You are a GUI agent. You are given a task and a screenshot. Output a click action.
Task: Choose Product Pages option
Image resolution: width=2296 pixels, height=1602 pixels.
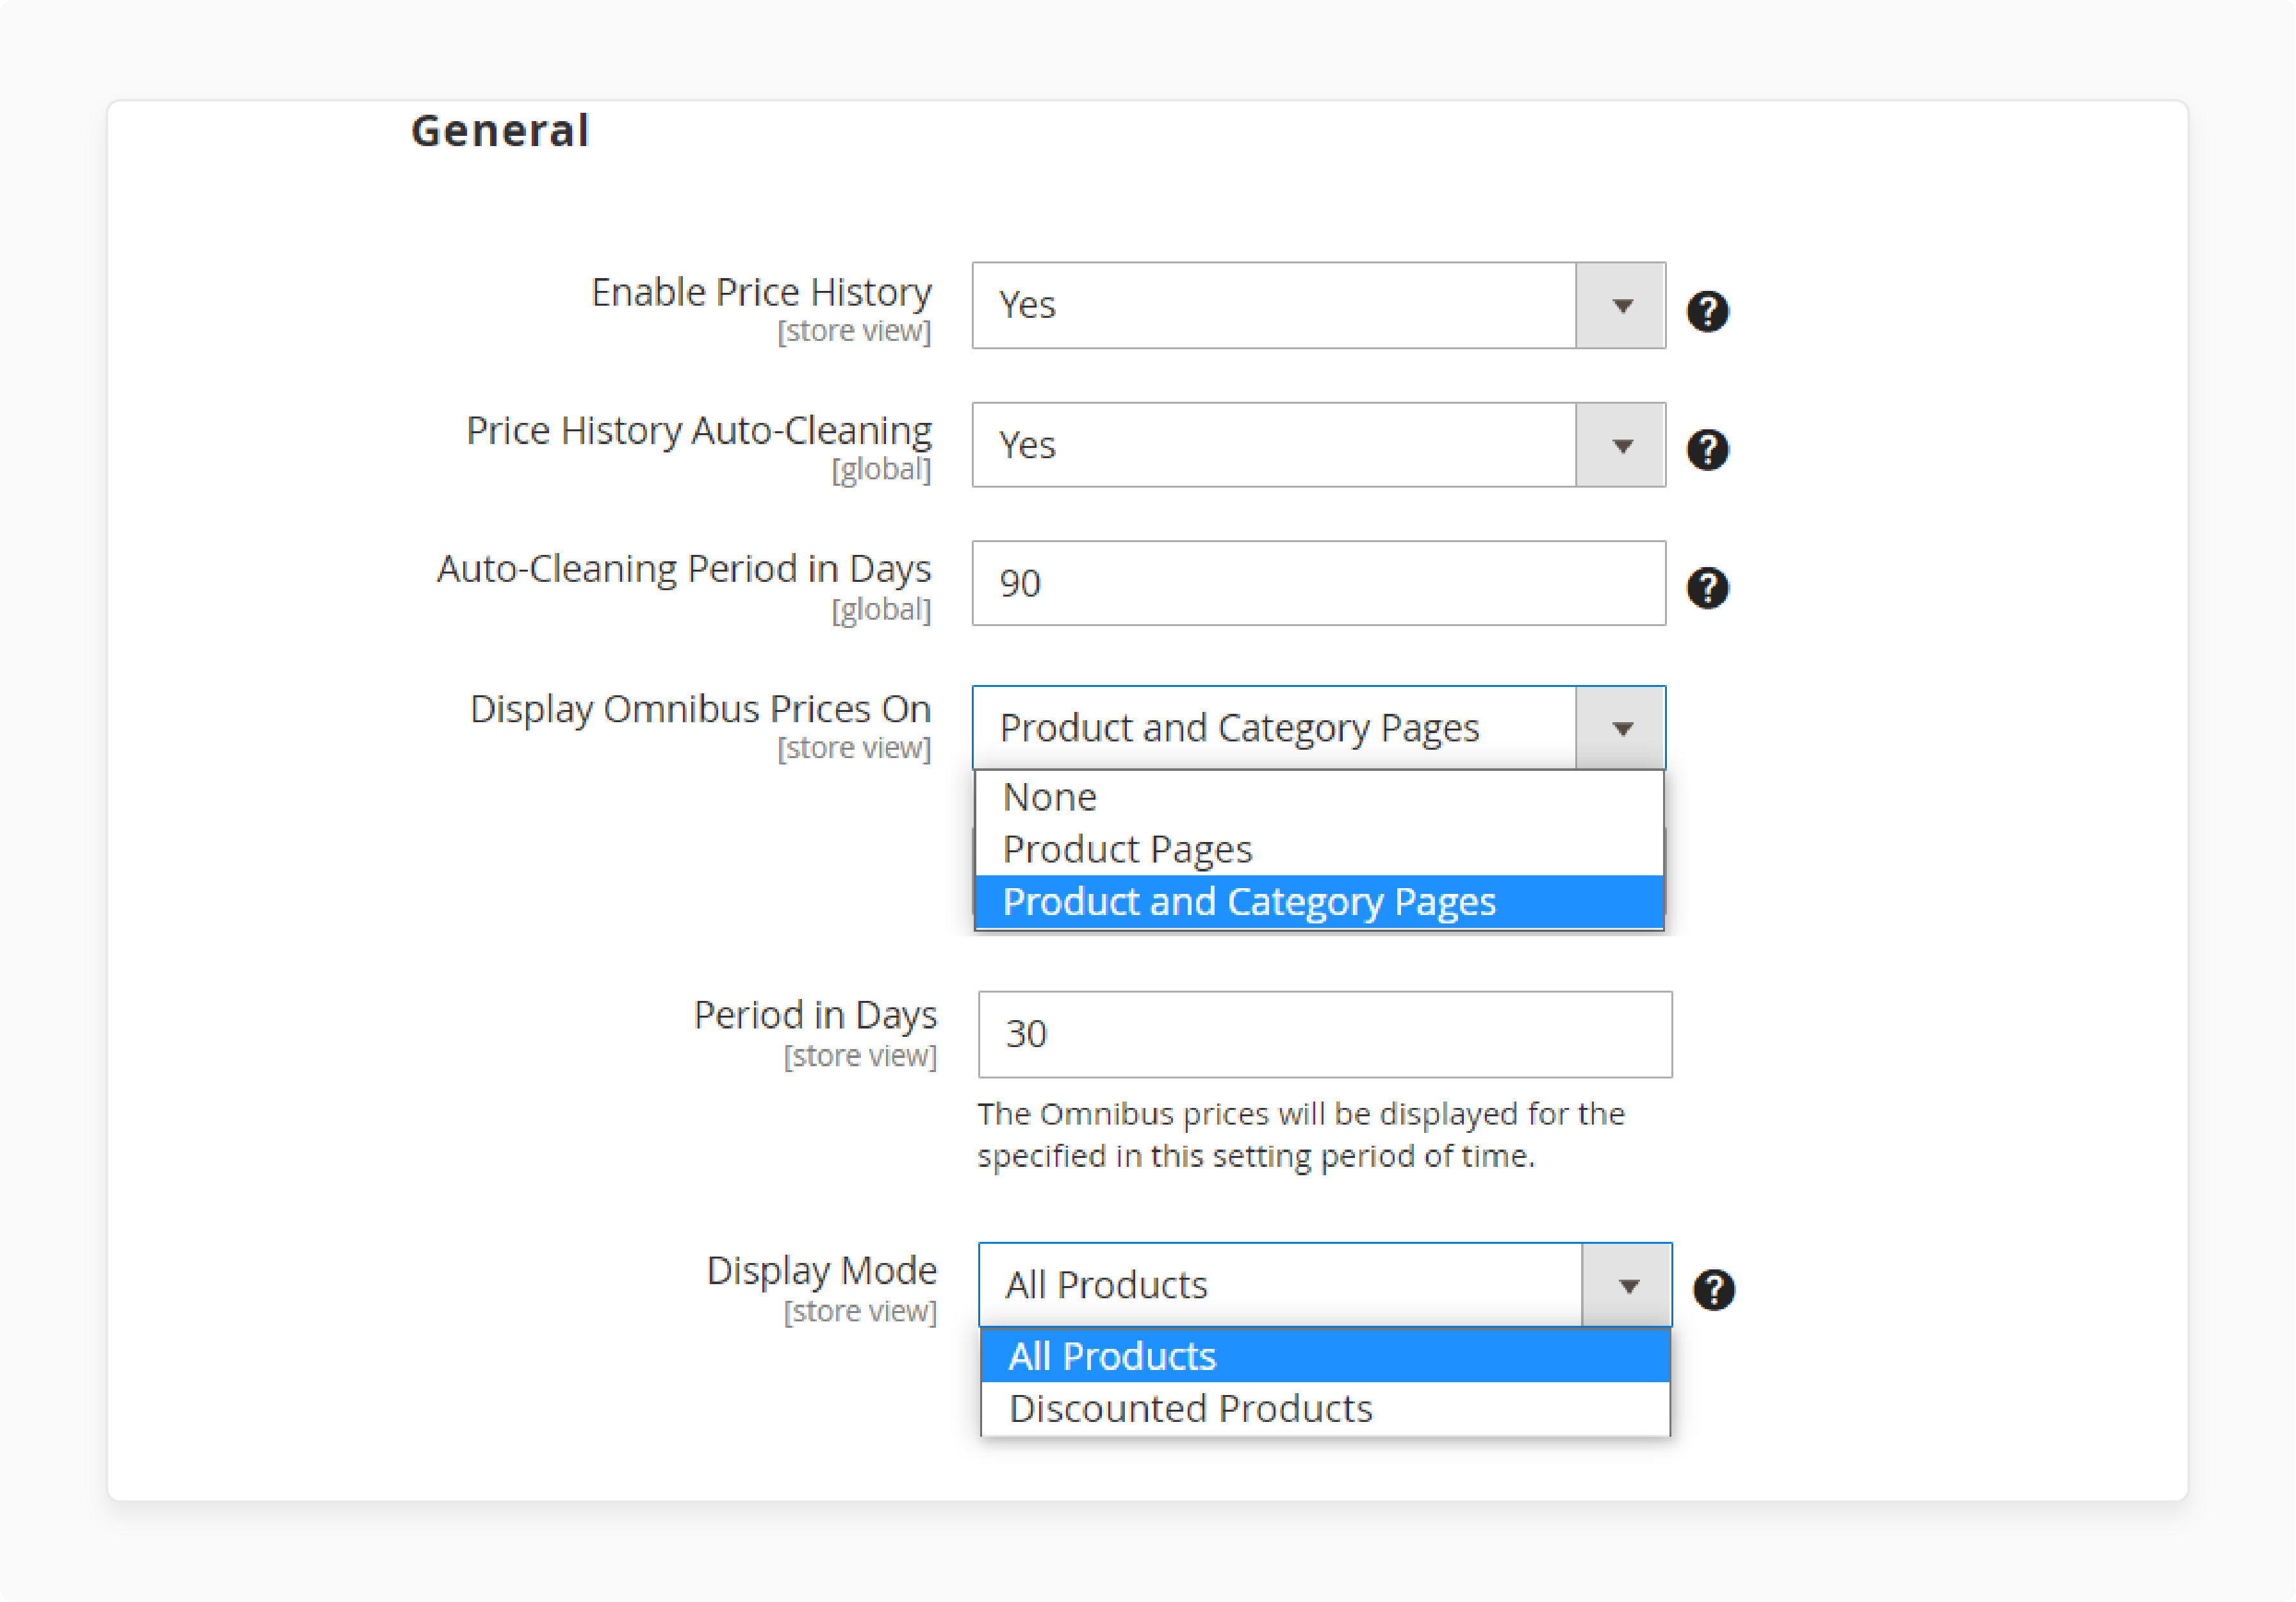[1318, 849]
